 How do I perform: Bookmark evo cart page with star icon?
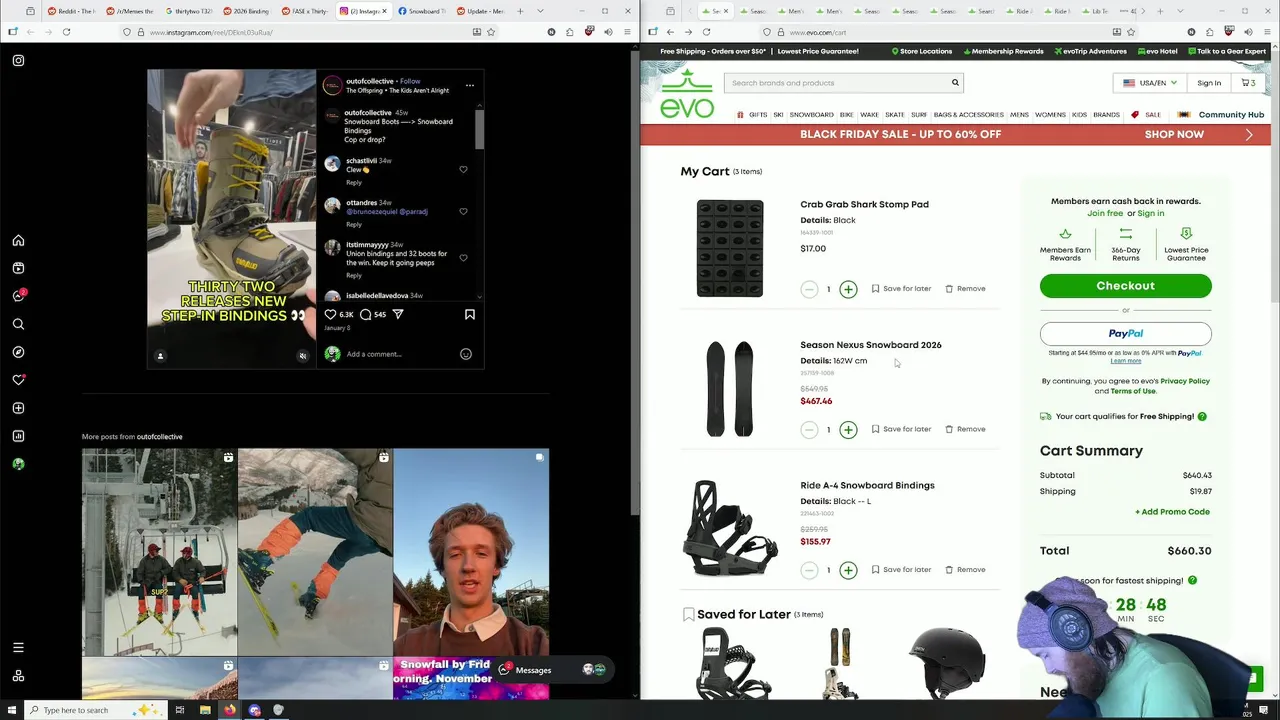(x=1131, y=32)
